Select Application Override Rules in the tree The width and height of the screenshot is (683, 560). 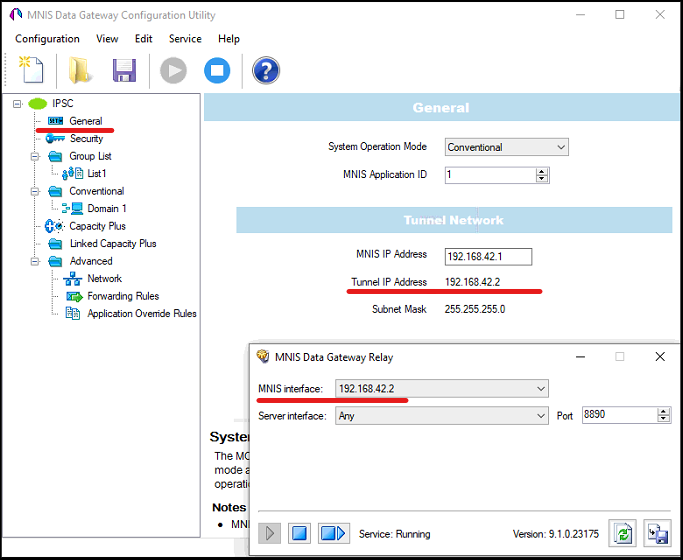click(x=142, y=314)
